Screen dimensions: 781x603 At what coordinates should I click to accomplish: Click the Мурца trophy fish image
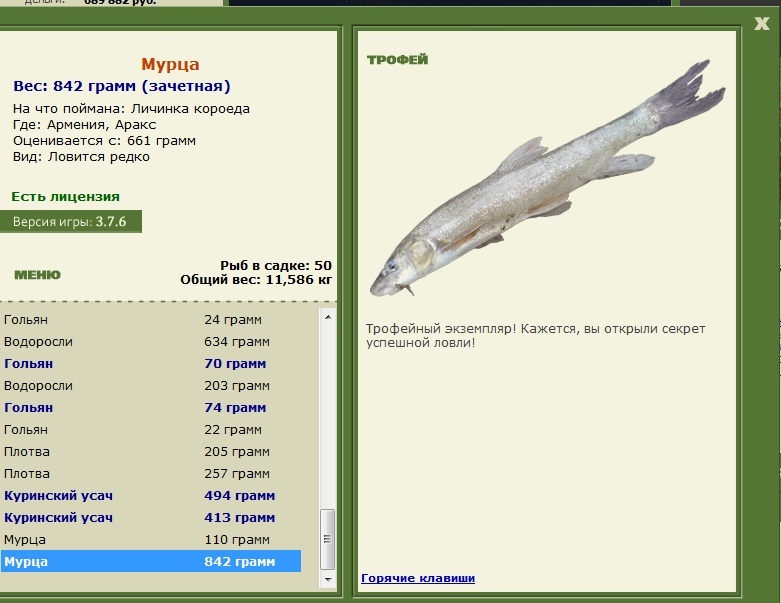547,178
